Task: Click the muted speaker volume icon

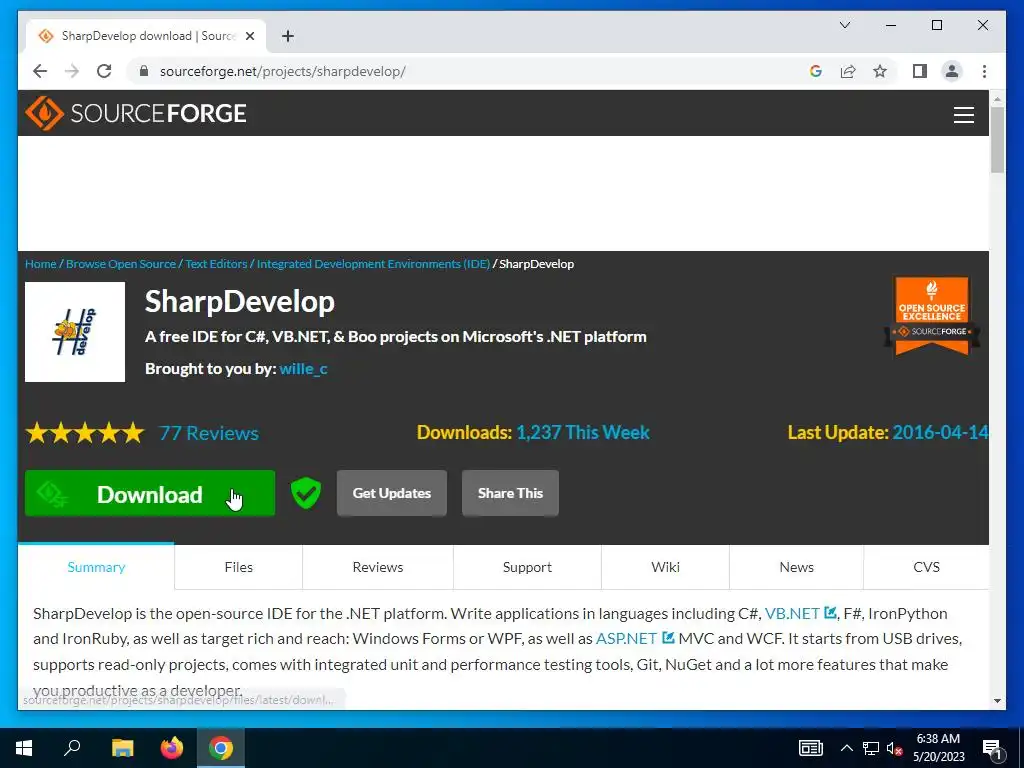Action: (x=895, y=748)
